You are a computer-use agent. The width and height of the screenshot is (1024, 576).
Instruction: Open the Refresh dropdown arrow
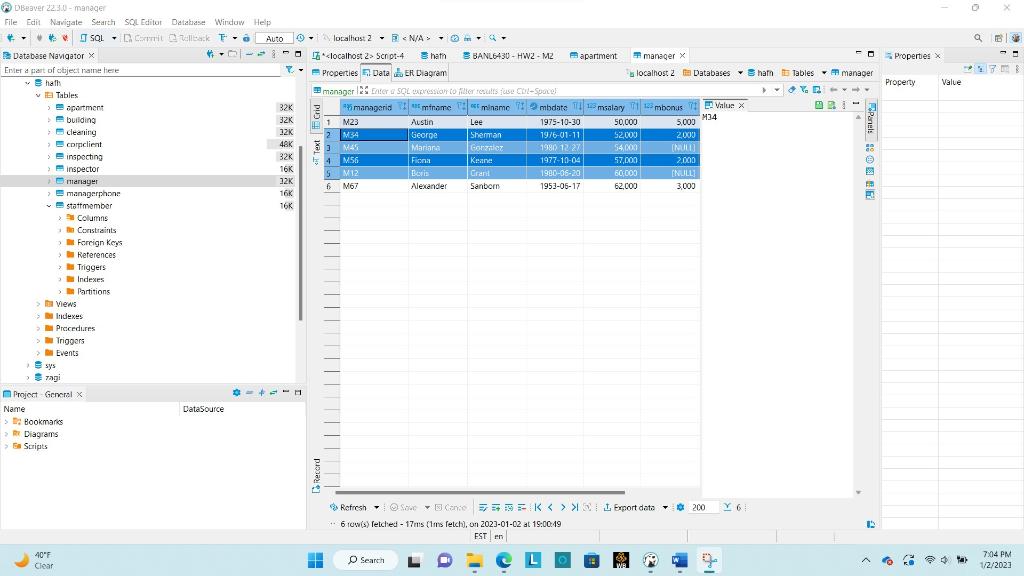[376, 507]
